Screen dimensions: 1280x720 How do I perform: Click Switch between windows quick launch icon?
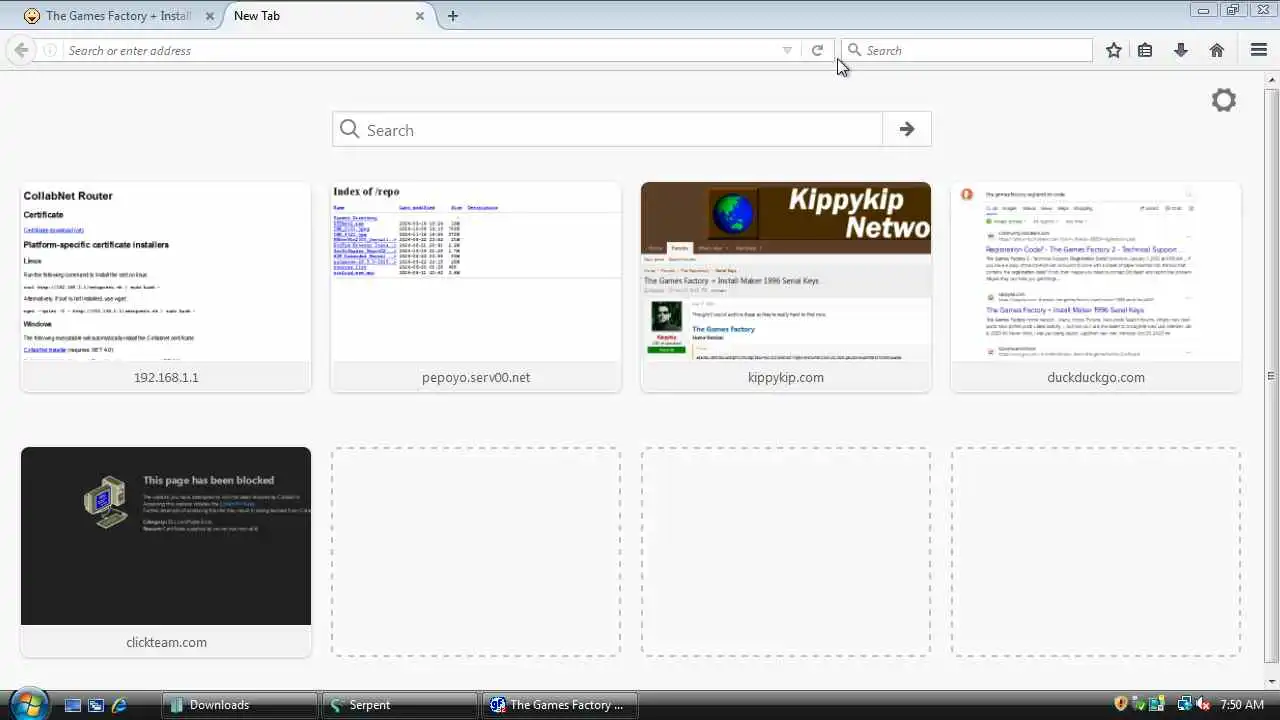point(96,705)
